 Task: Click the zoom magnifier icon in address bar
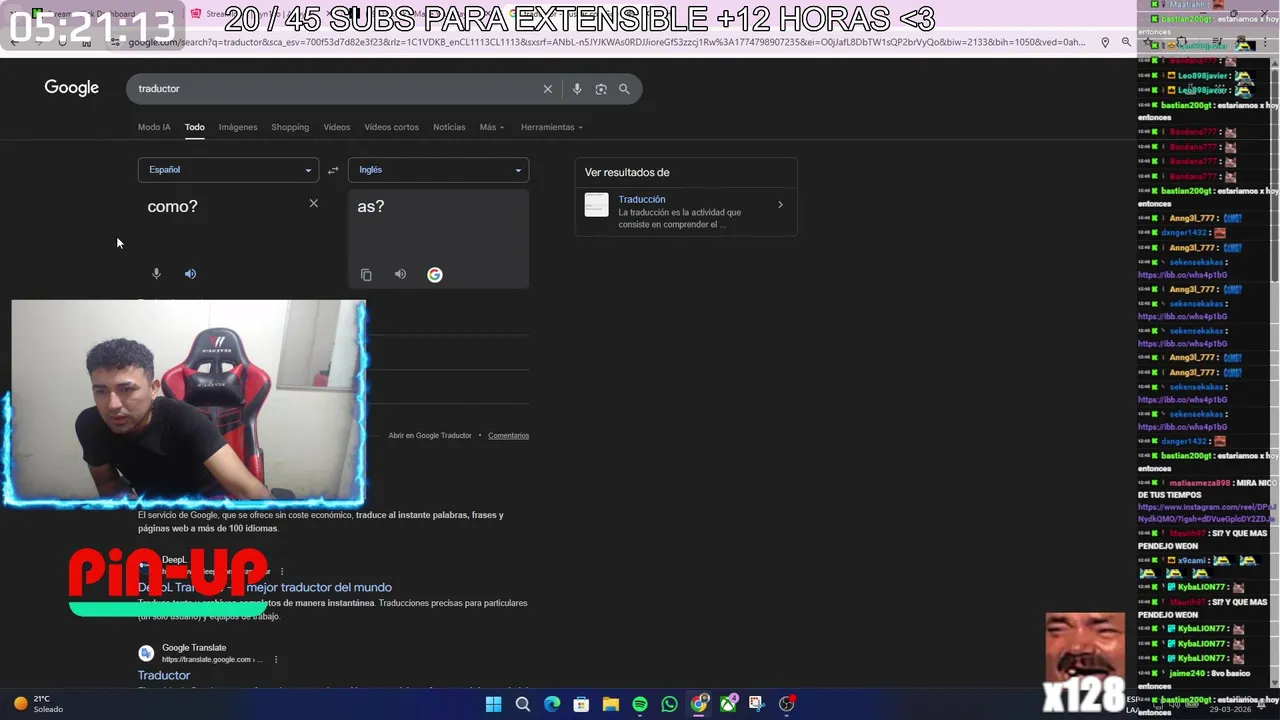click(x=1126, y=42)
